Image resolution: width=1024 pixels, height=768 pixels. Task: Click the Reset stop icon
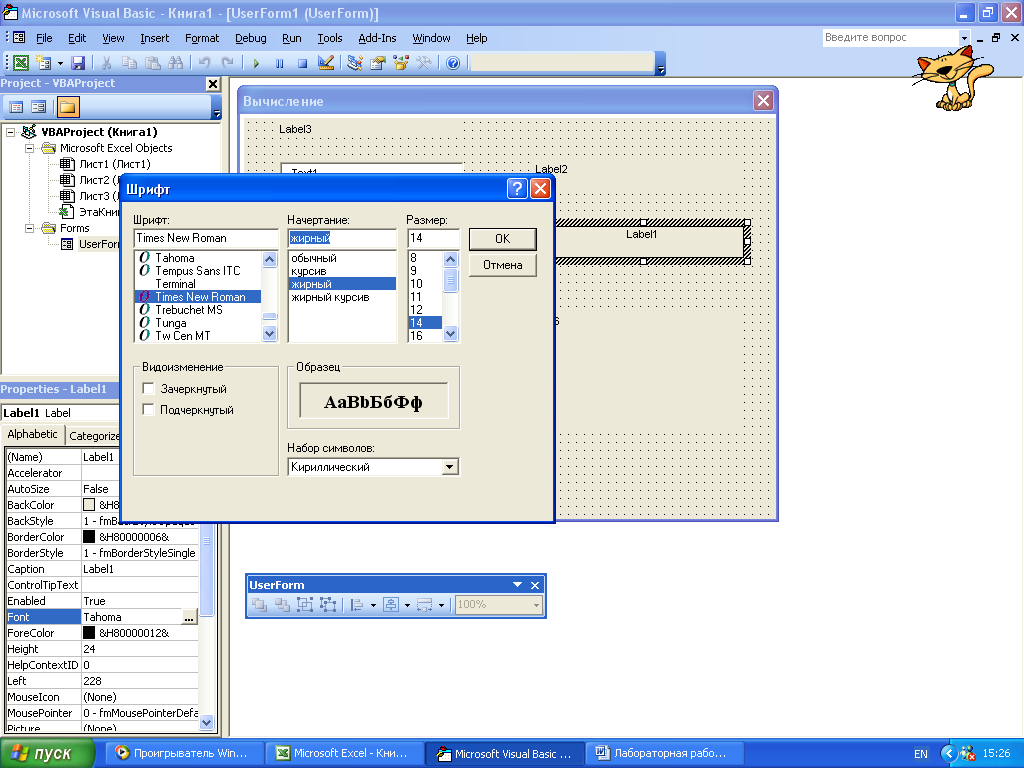point(302,63)
